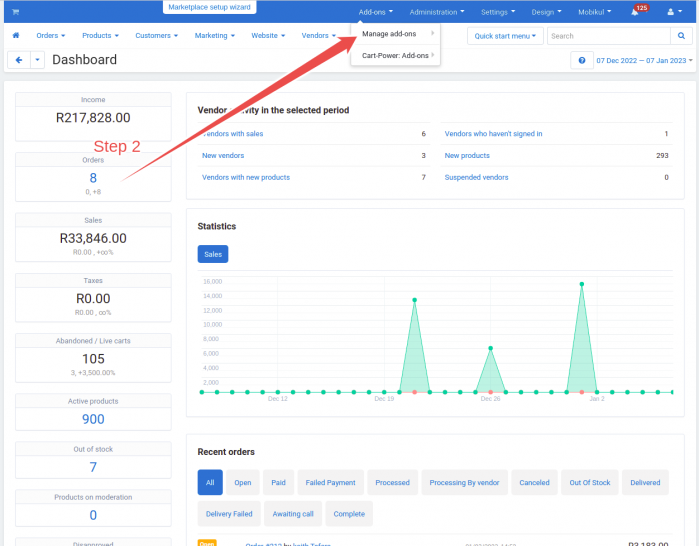Viewport: 700px width, 546px height.
Task: Expand the Website menu
Action: 268,35
